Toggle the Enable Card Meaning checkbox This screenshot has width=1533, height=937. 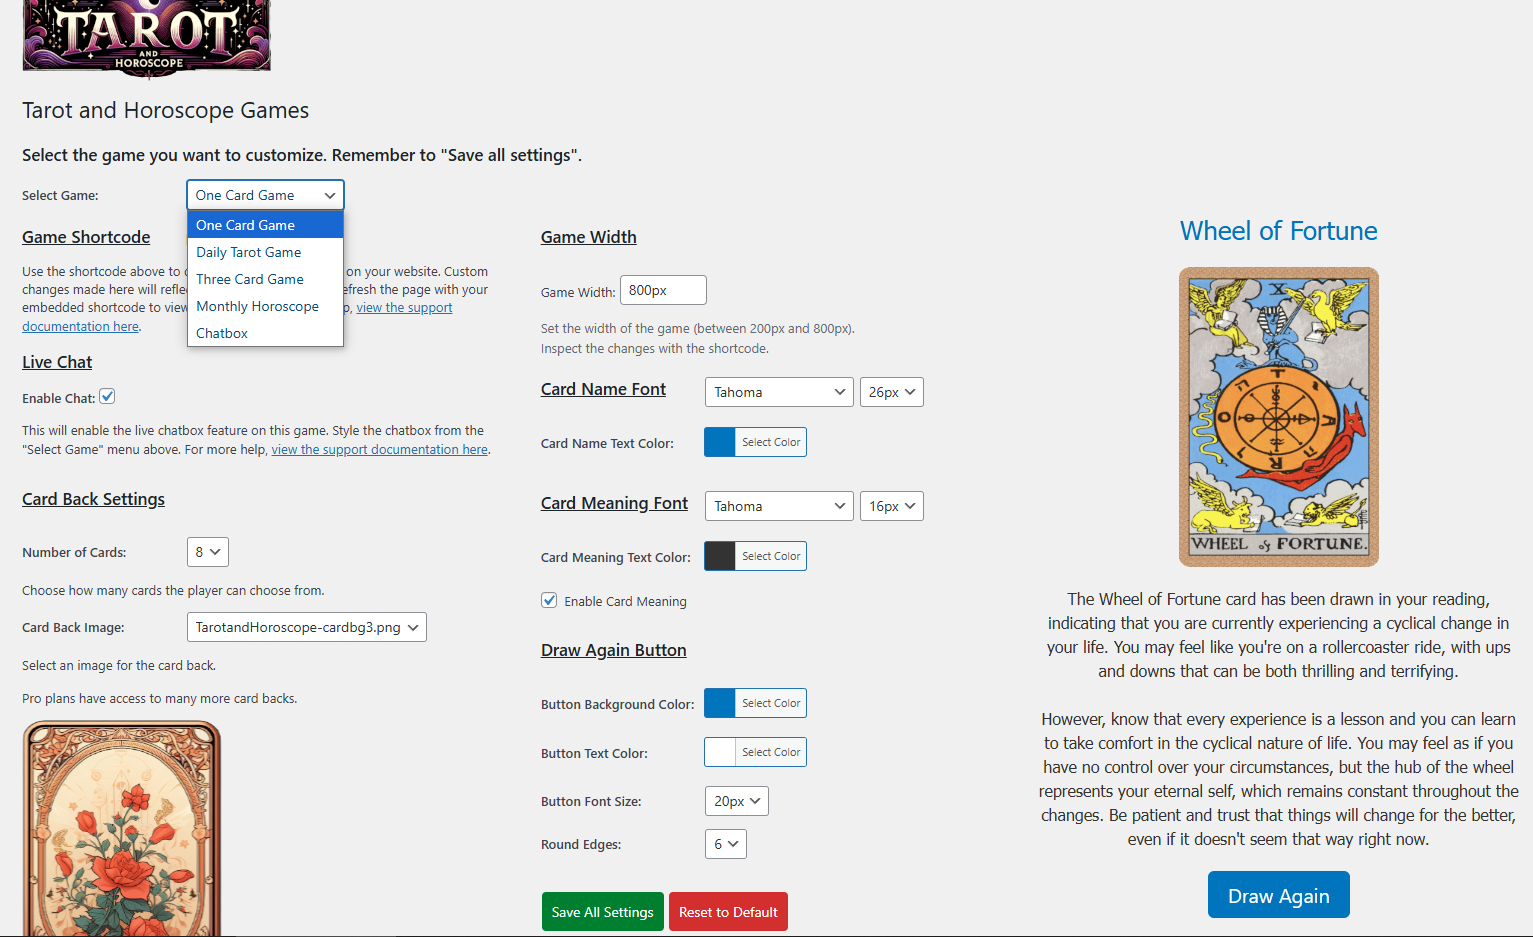click(549, 600)
